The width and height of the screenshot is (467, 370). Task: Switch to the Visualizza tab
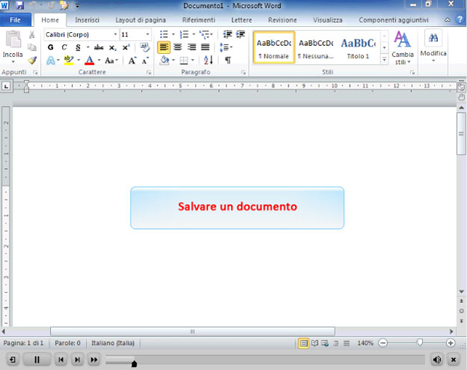pyautogui.click(x=328, y=20)
